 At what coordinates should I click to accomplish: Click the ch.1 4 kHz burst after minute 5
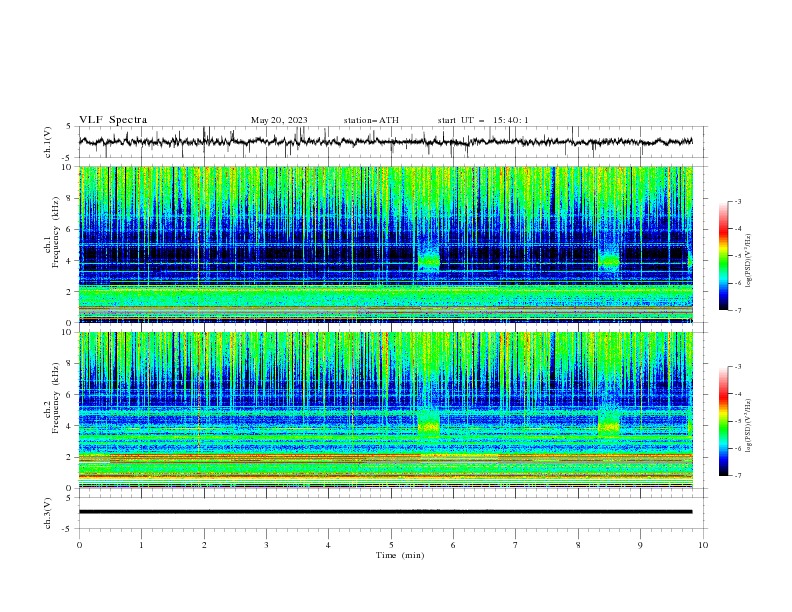coord(429,261)
